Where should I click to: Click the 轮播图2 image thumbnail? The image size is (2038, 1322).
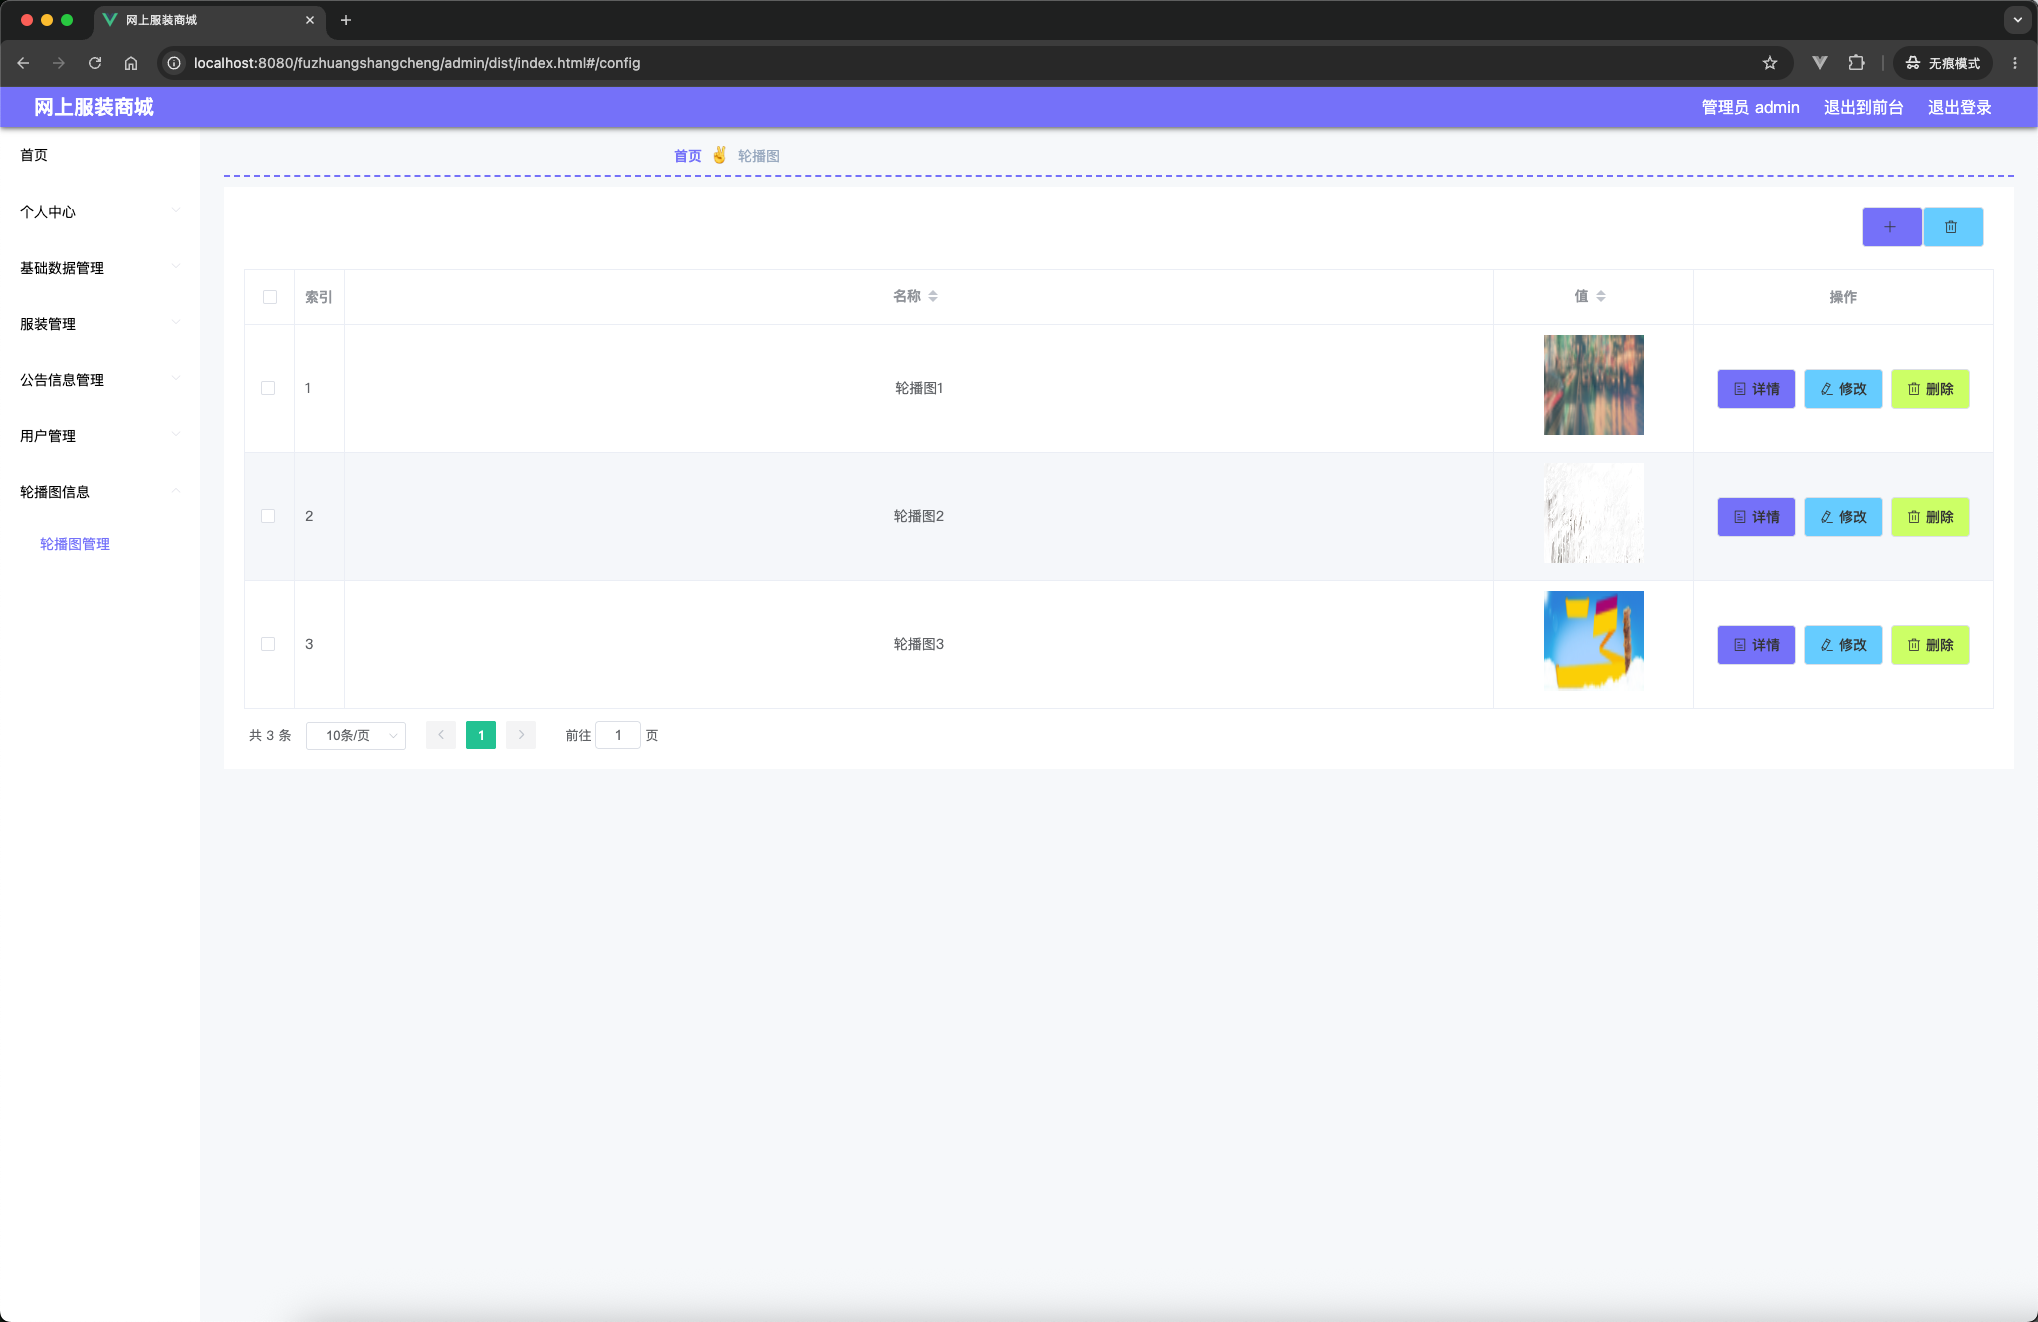1593,513
